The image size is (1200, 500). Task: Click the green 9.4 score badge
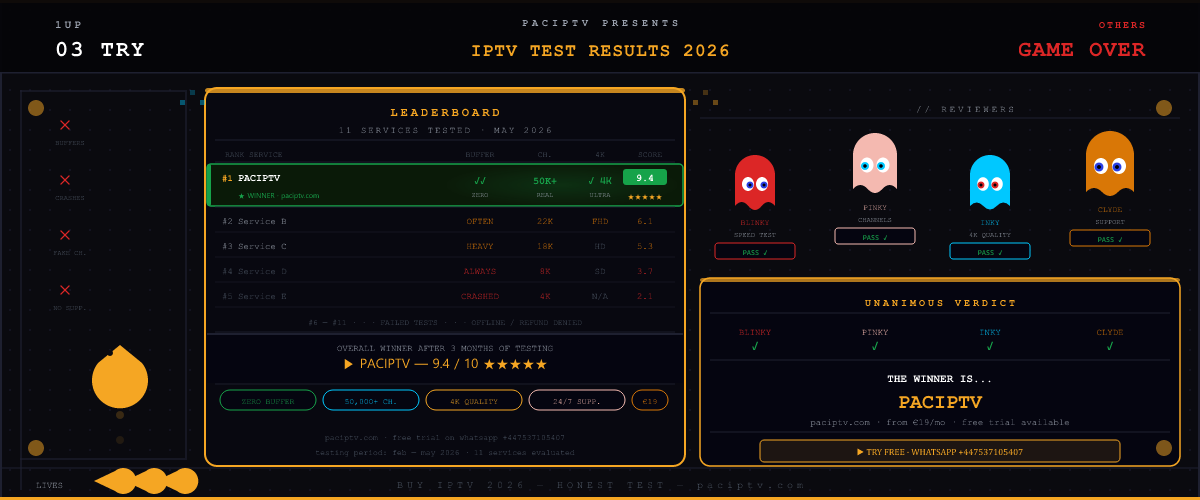[x=645, y=177]
